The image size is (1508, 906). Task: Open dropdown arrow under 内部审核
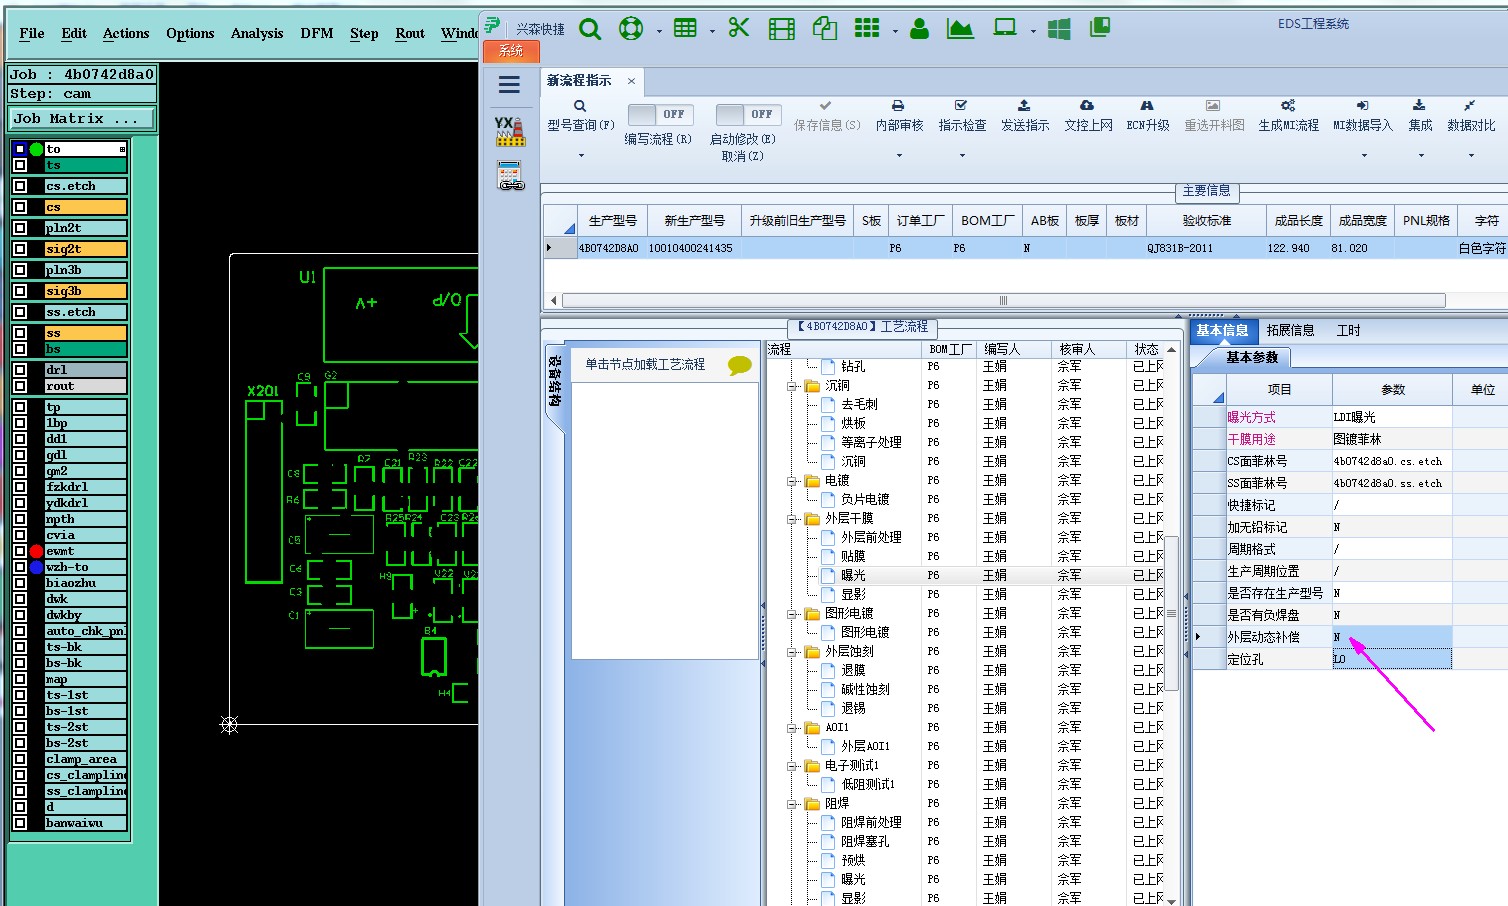pyautogui.click(x=899, y=155)
